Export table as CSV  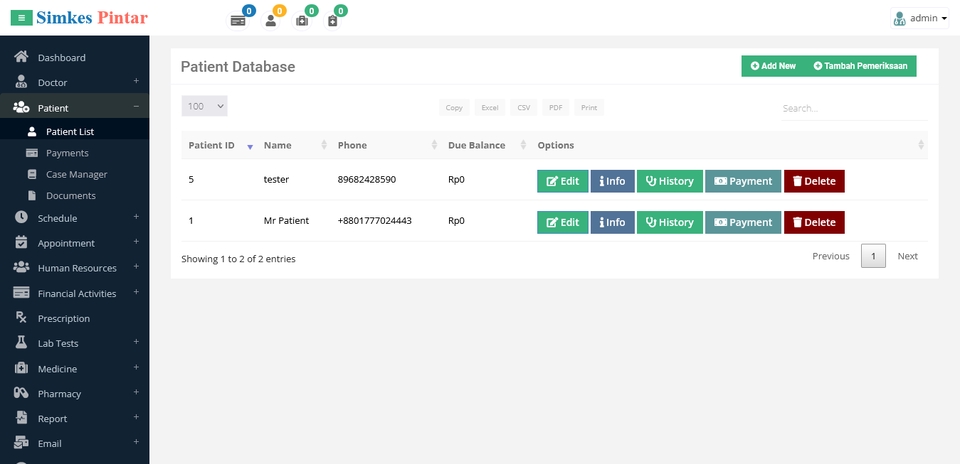pyautogui.click(x=523, y=108)
